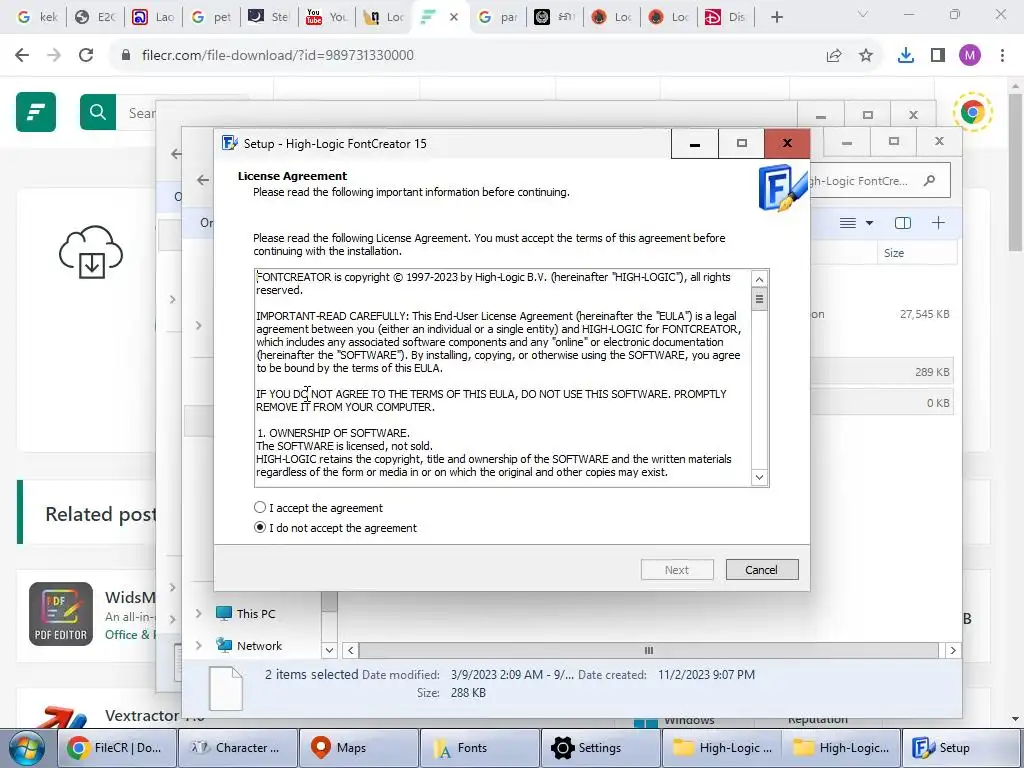Screen dimensions: 1024x768
Task: Click the Windows Start button
Action: pyautogui.click(x=26, y=748)
